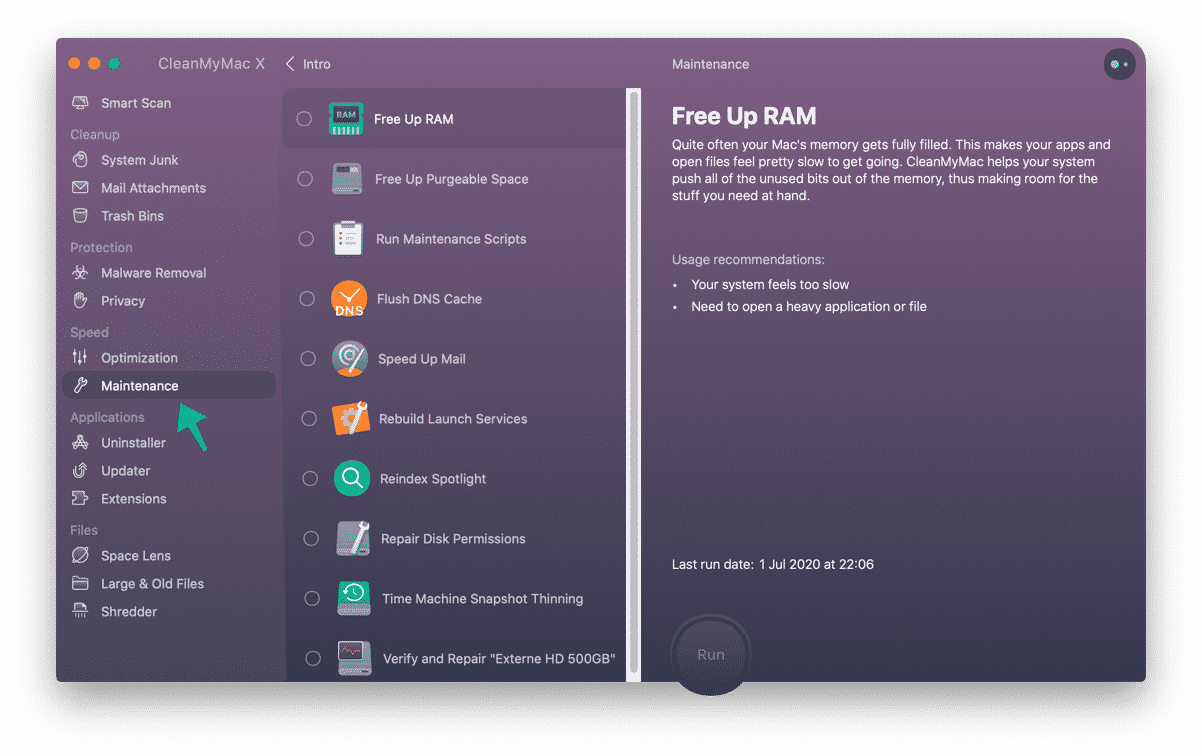Screen dimensions: 1202x756
Task: Click the Time Machine Snapshot Thinning name
Action: coord(482,599)
